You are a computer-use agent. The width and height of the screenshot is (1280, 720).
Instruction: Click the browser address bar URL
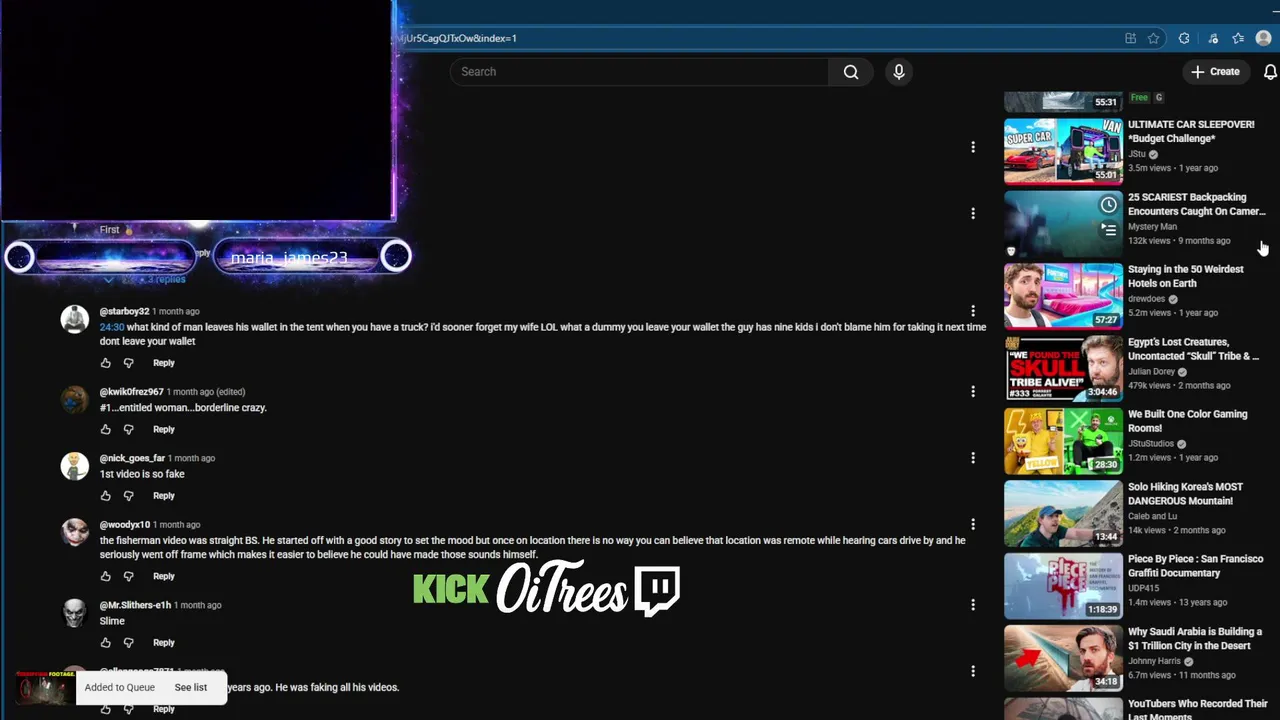(458, 38)
